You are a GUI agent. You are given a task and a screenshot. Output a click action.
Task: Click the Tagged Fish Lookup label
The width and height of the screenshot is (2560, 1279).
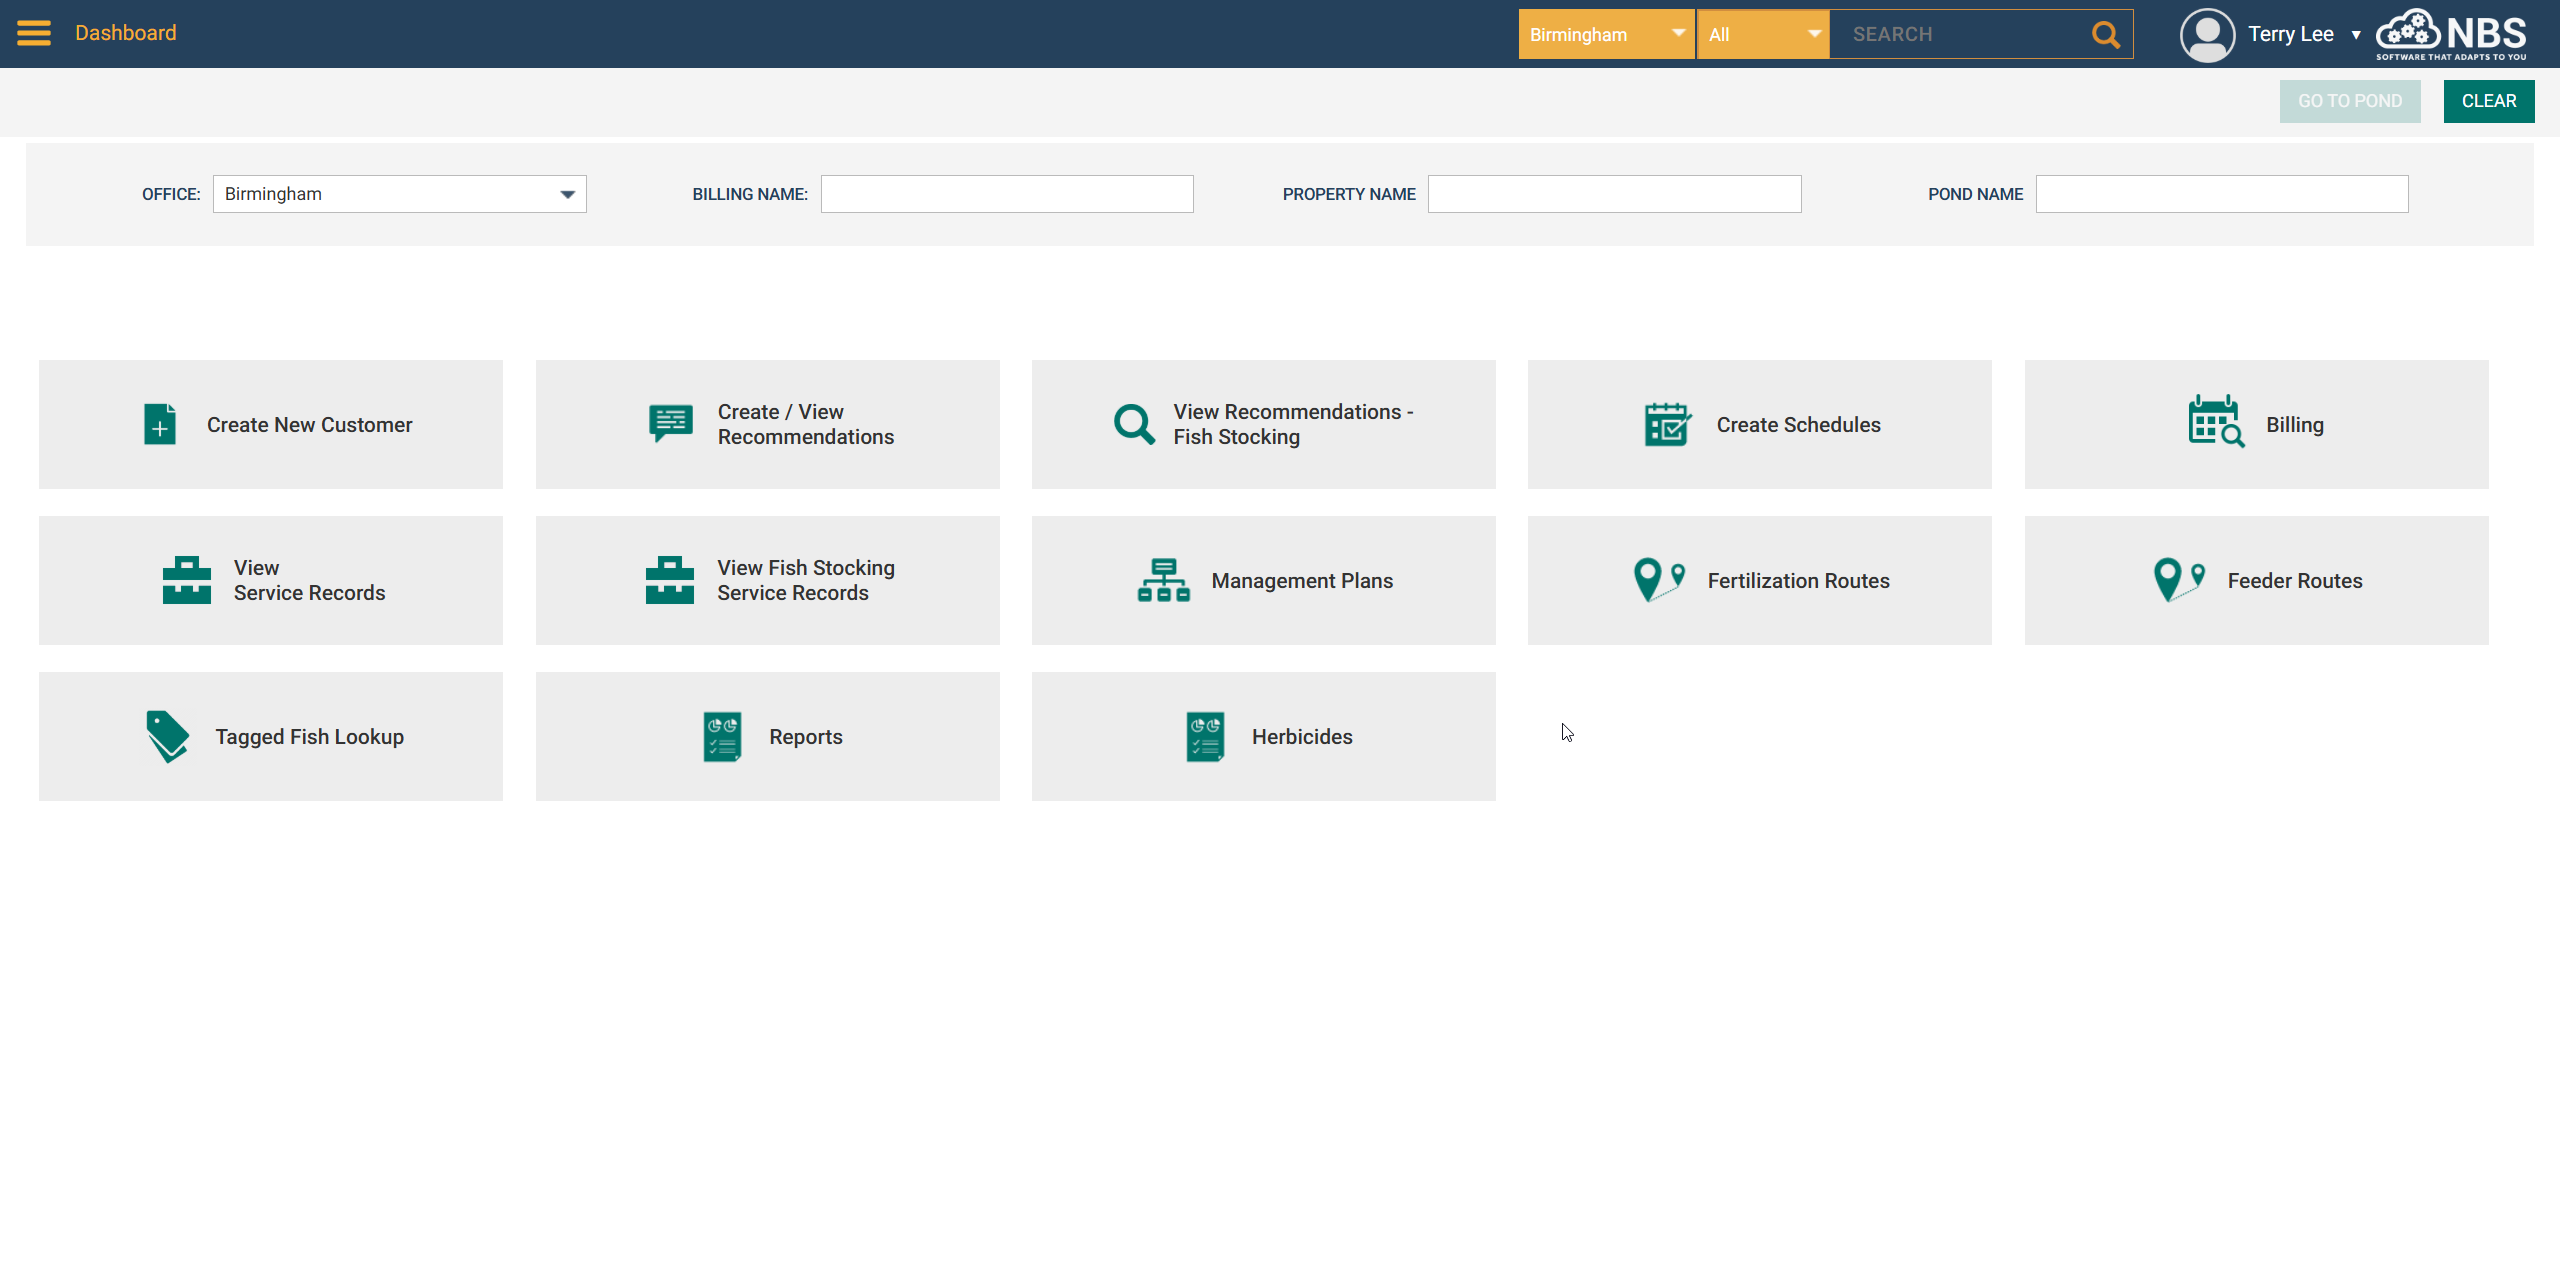[310, 737]
